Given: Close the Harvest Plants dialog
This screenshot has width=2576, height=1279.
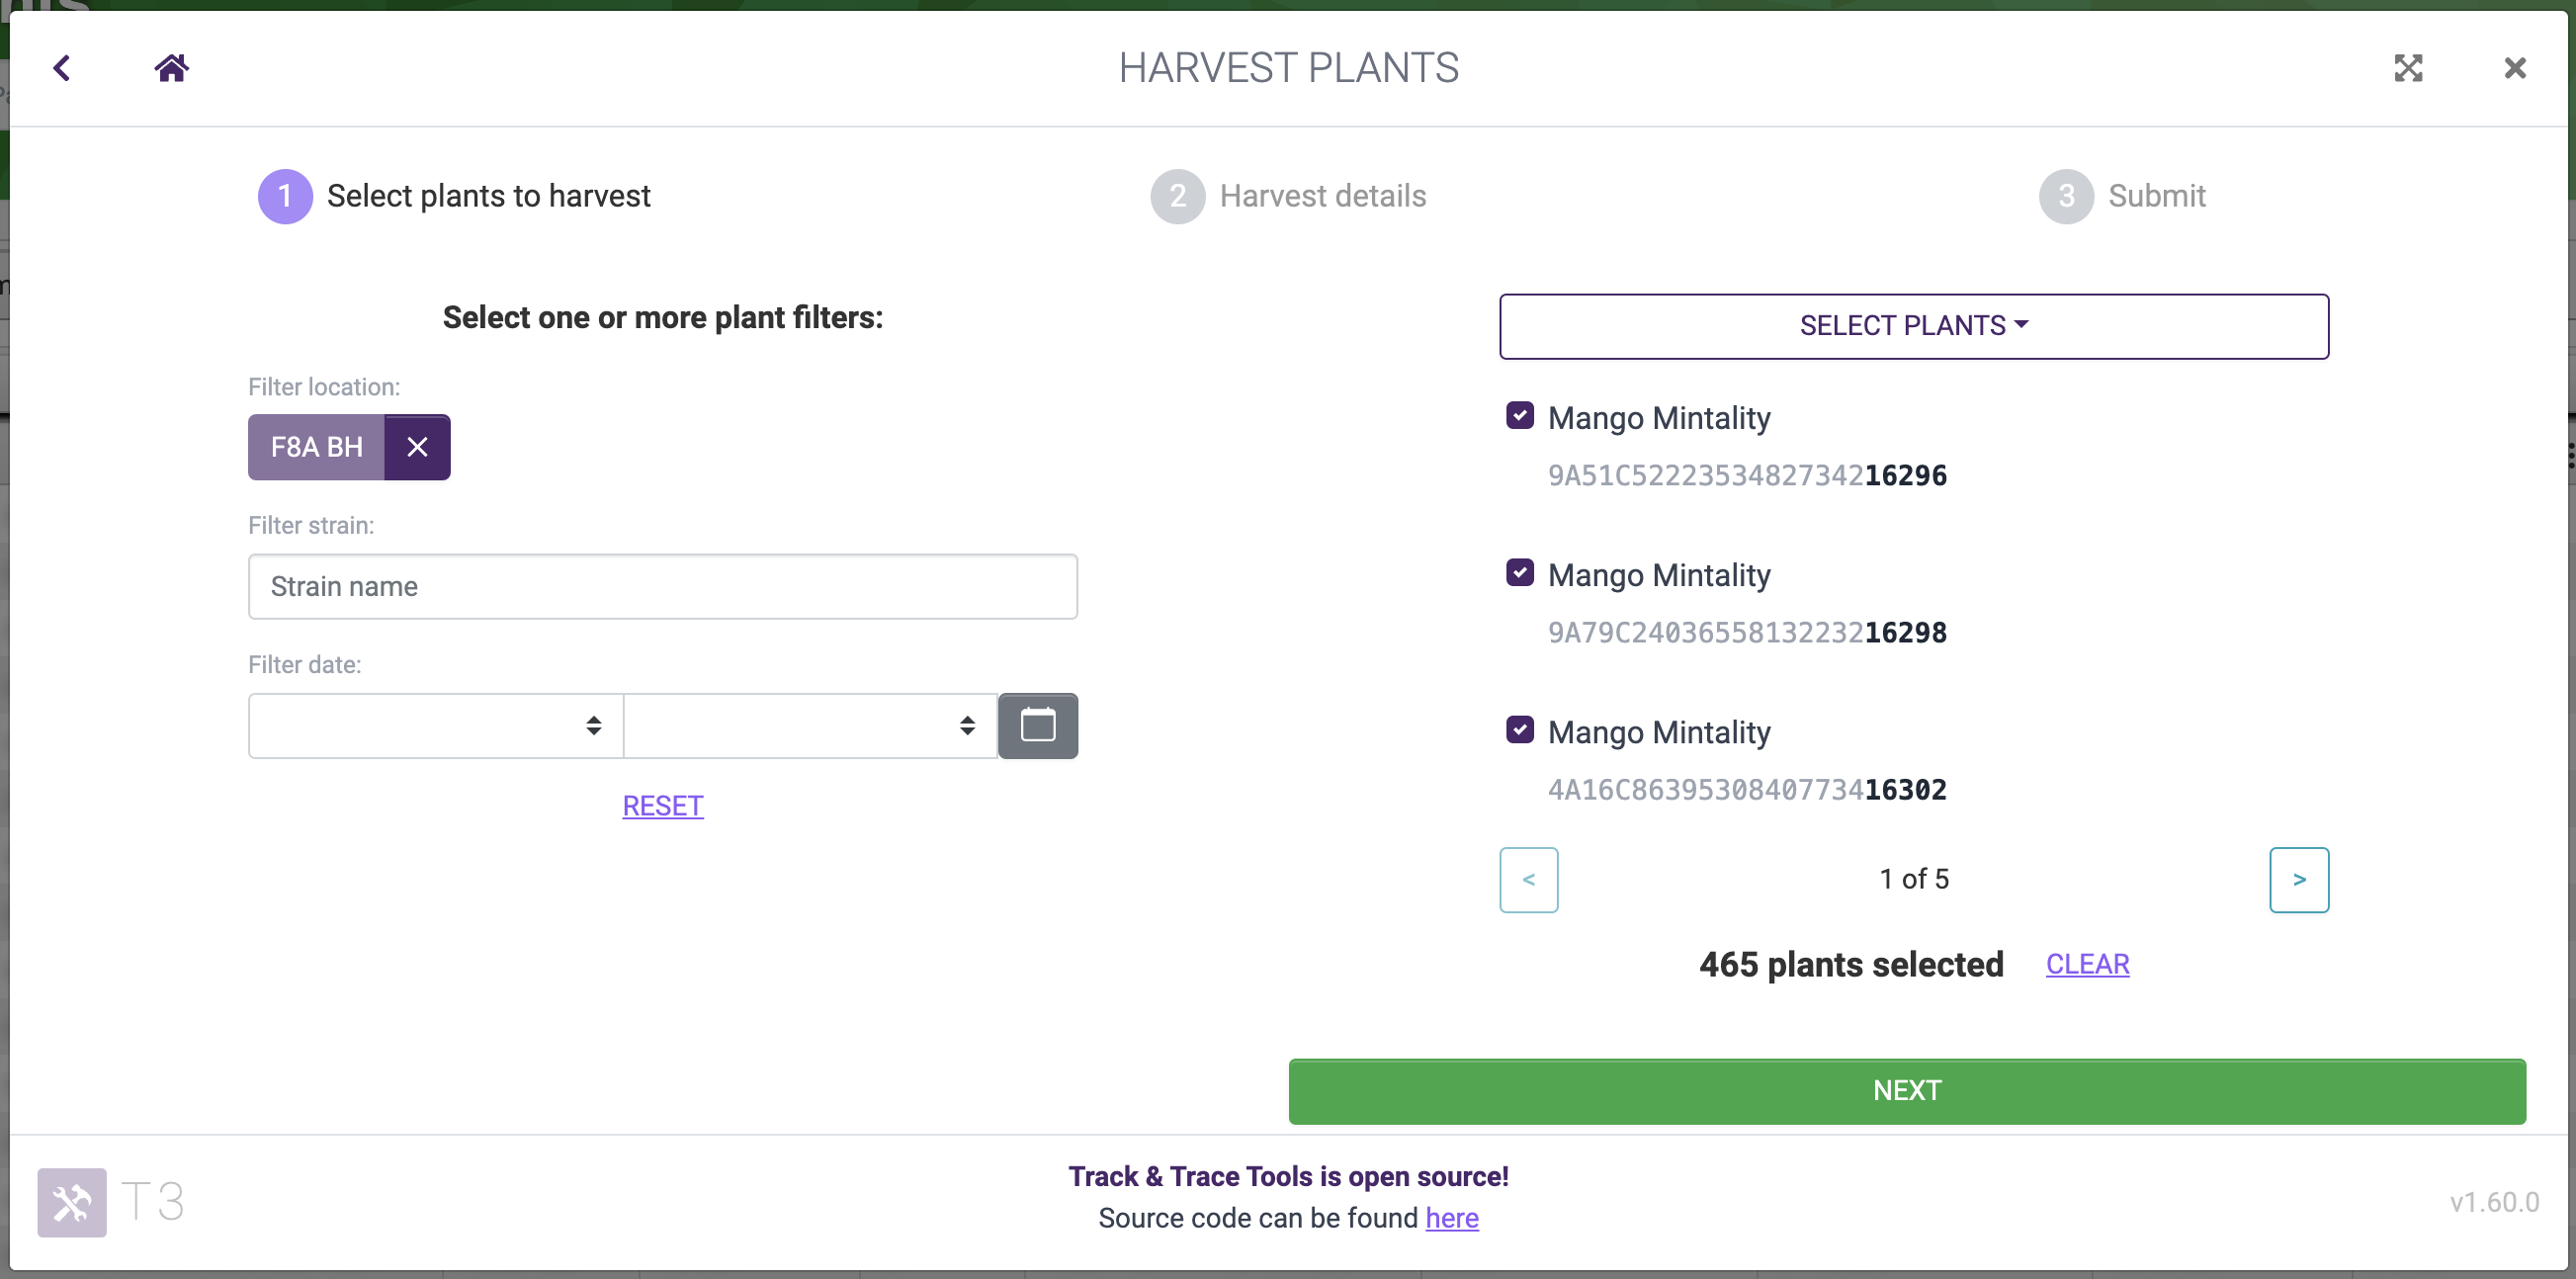Looking at the screenshot, I should [2514, 68].
